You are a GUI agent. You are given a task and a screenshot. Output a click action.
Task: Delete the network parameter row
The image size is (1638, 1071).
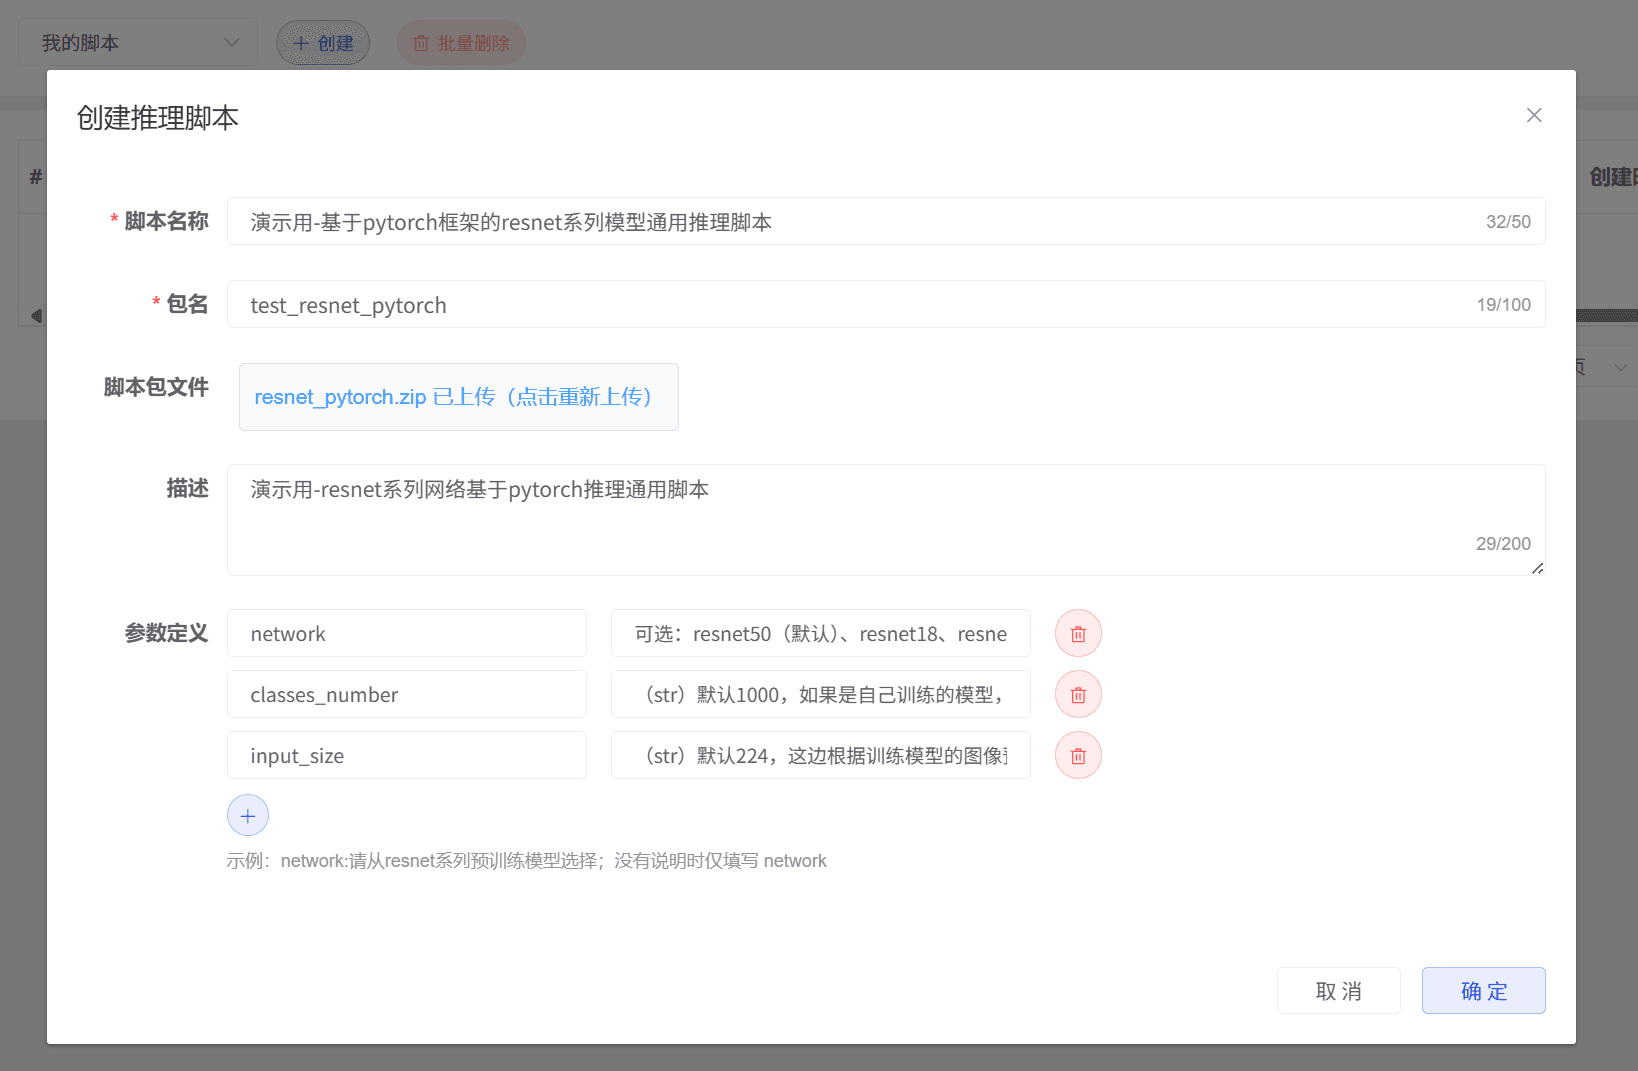[x=1078, y=634]
